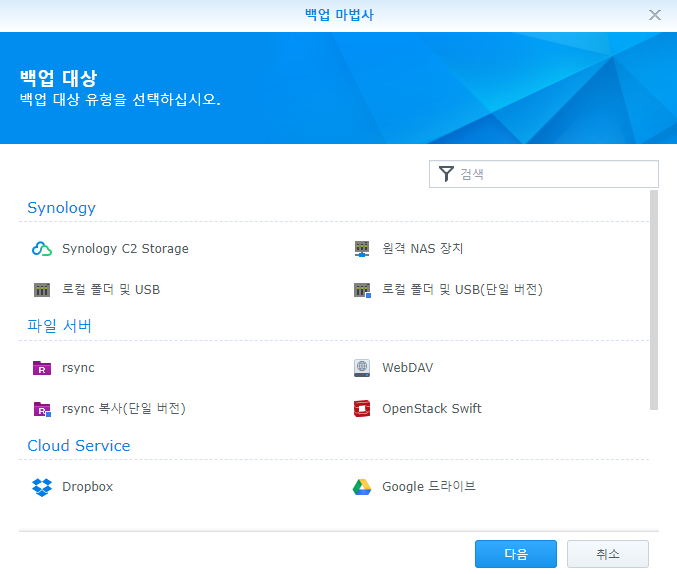677x574 pixels.
Task: Click the filter funnel icon in search box
Action: click(446, 174)
